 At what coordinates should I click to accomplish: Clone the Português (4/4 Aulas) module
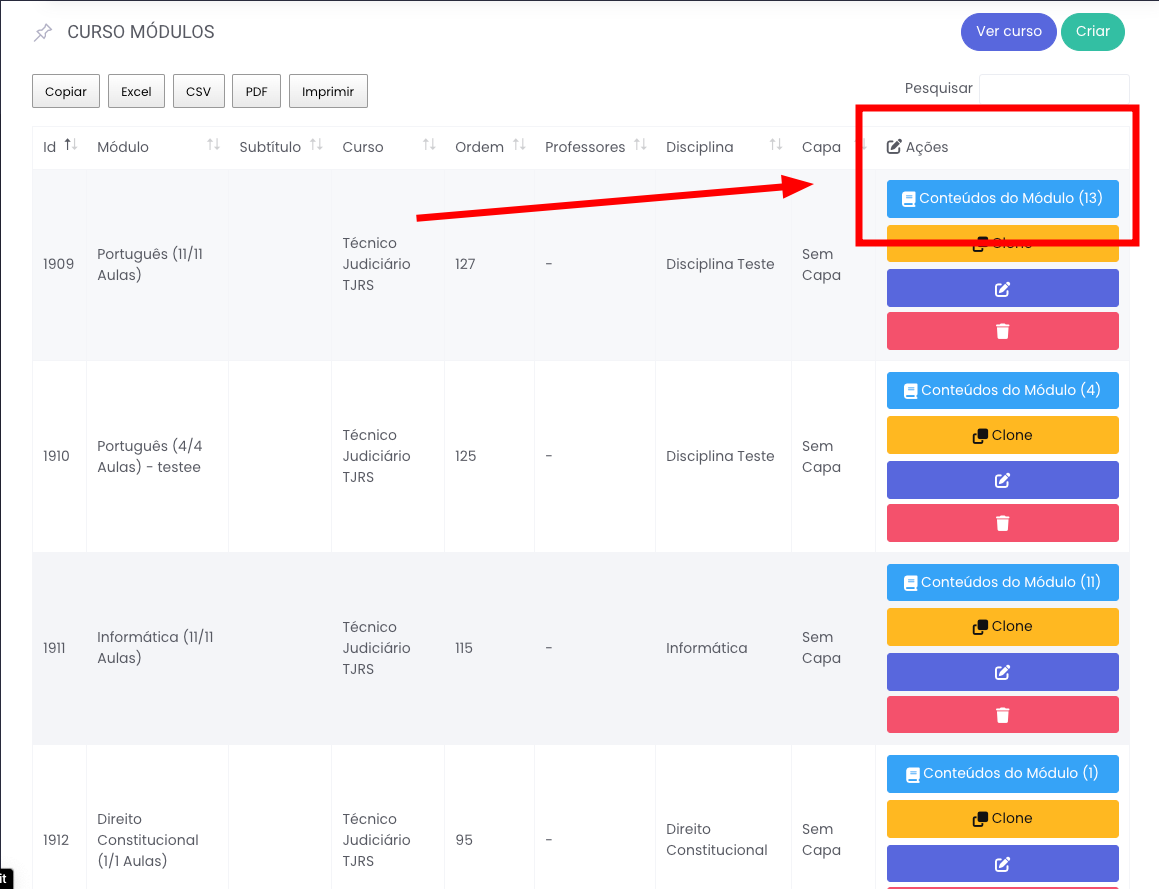(1002, 435)
